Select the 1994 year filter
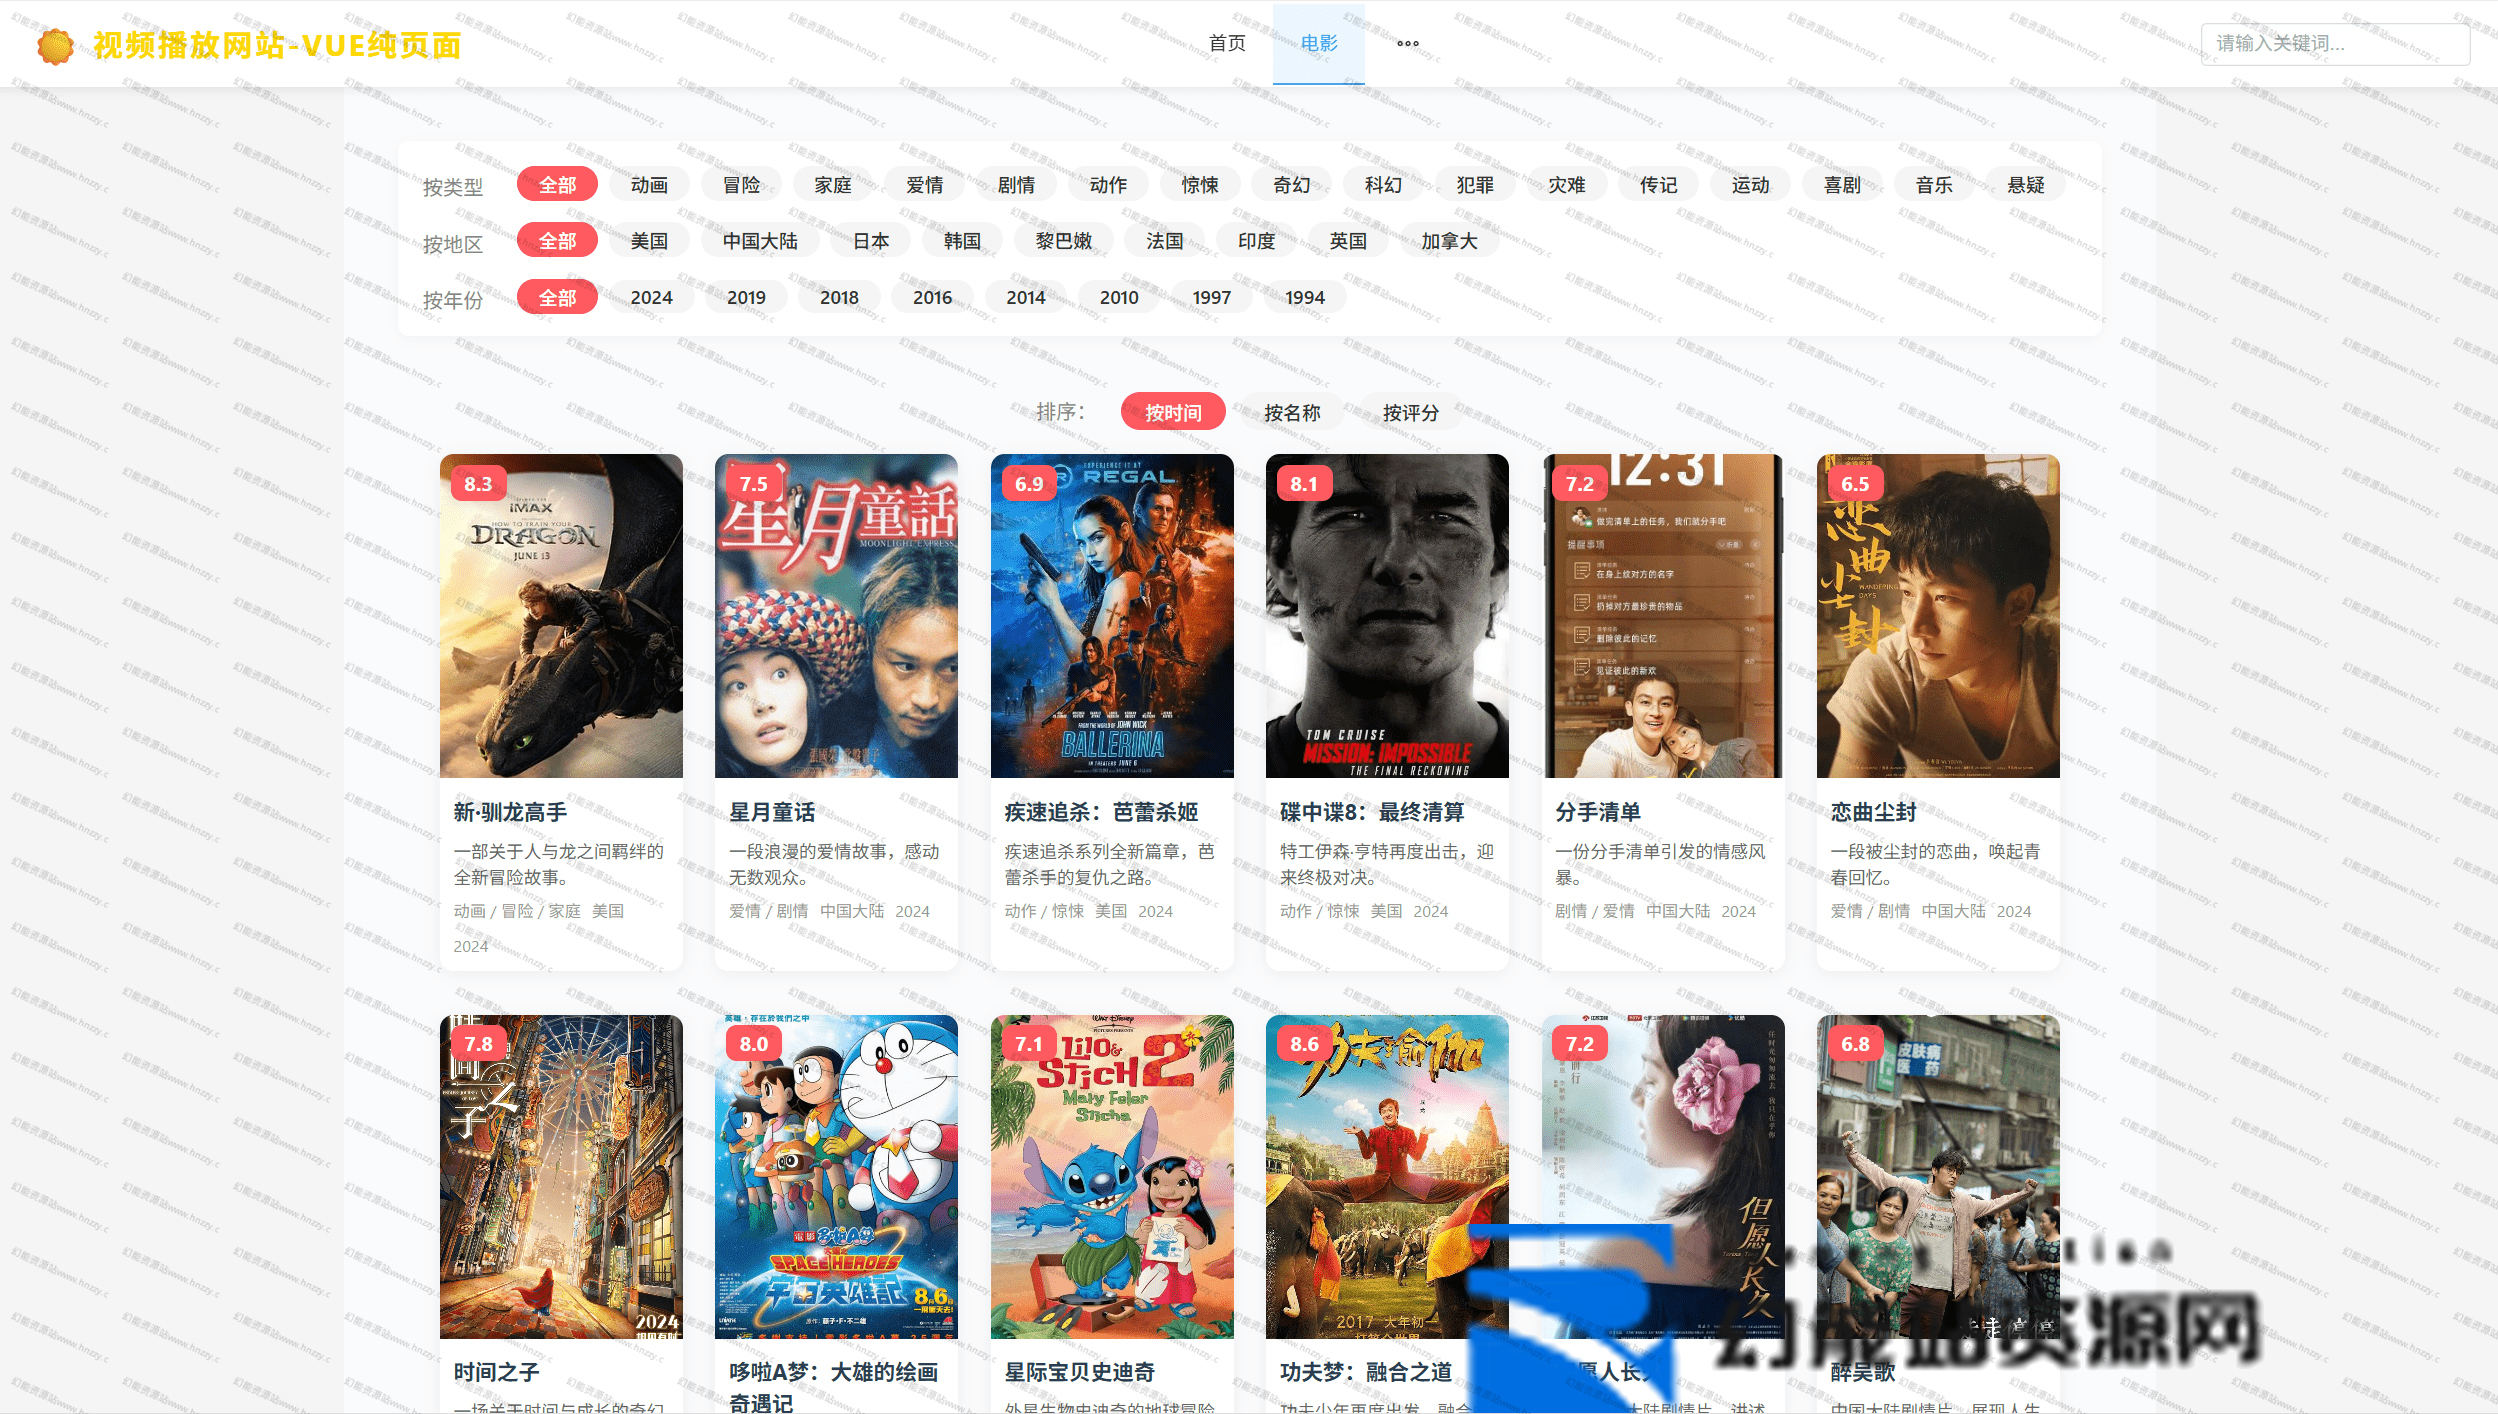 click(1304, 298)
